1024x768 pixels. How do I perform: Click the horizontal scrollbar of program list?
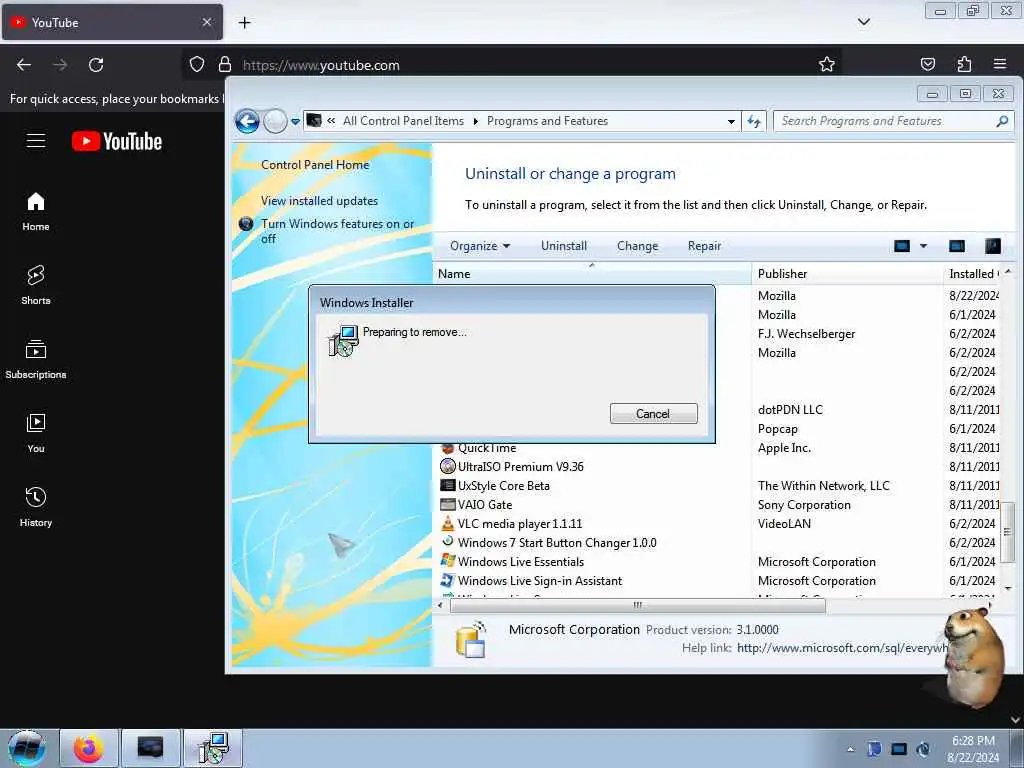(637, 605)
